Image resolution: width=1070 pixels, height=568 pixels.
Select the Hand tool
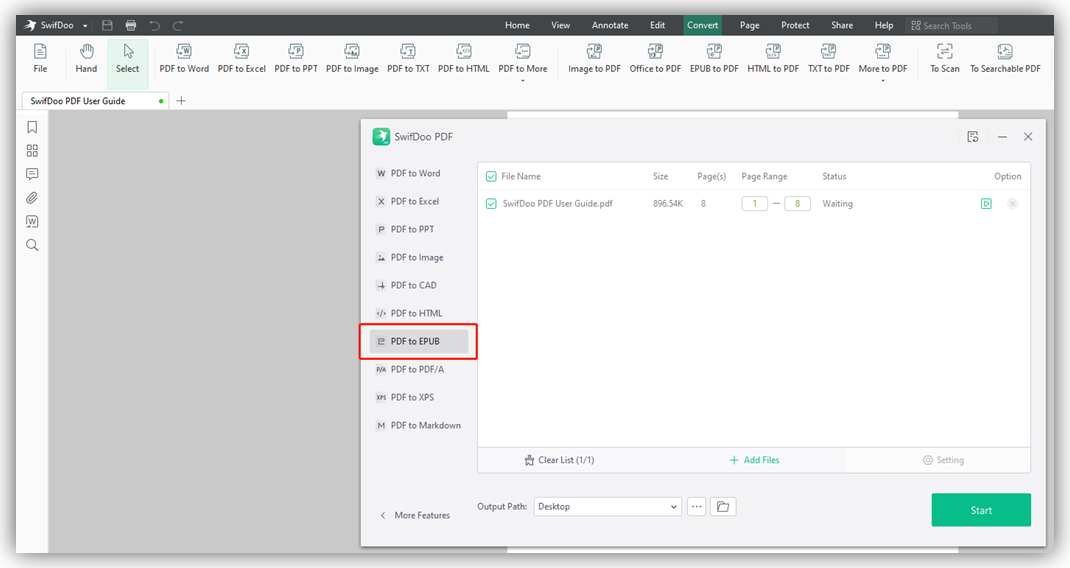pos(86,59)
